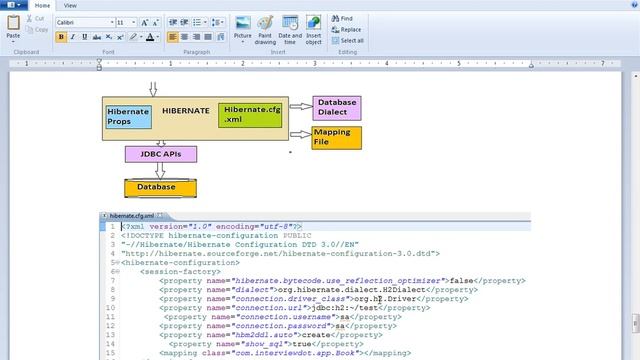640x360 pixels.
Task: Click the '<session-factory>' tag text
Action: pos(180,272)
